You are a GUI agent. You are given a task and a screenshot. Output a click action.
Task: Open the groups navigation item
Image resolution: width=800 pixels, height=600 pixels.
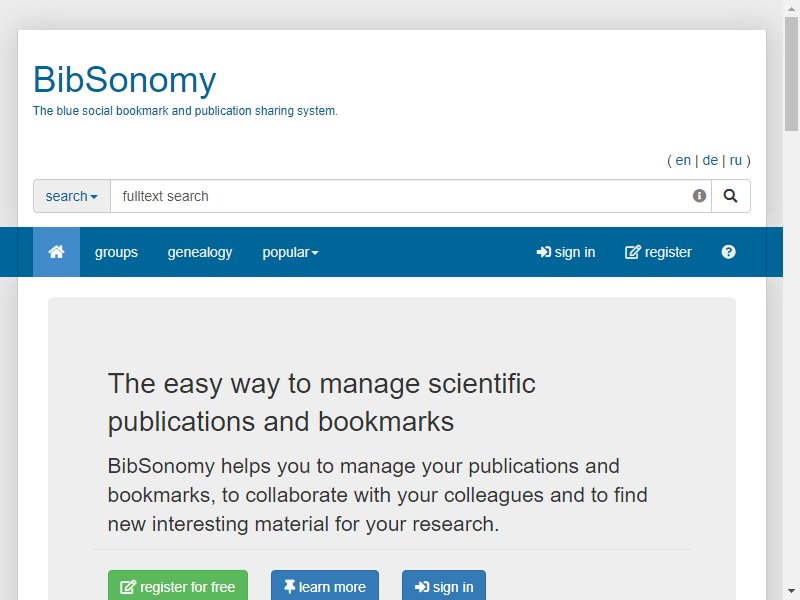pyautogui.click(x=116, y=252)
